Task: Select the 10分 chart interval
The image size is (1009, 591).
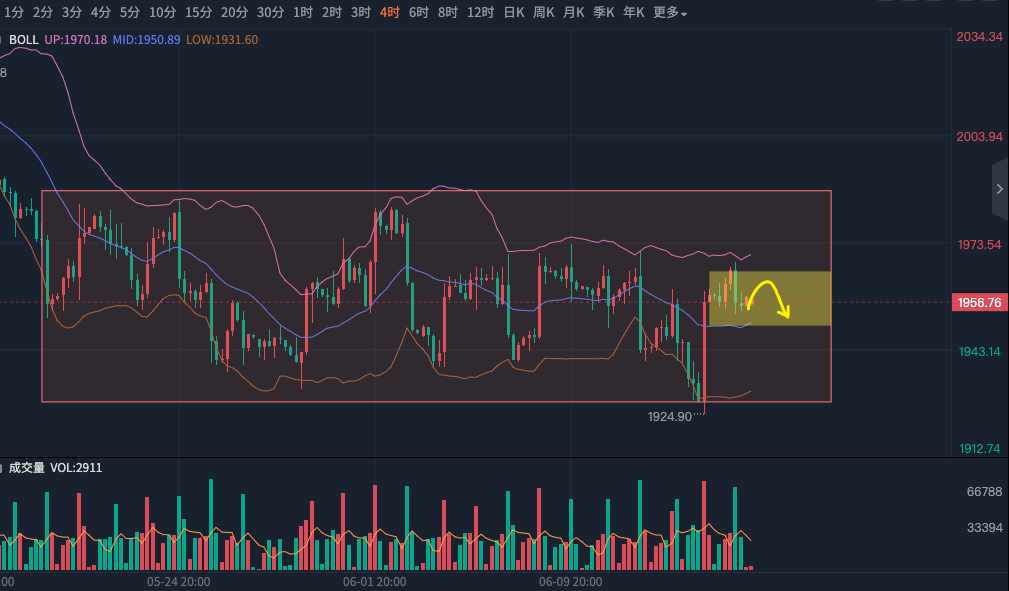Action: tap(162, 13)
